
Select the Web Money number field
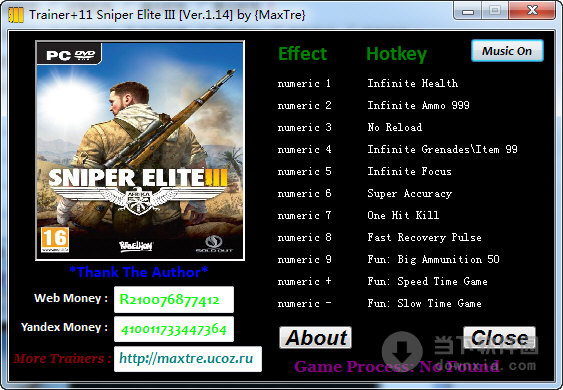174,300
